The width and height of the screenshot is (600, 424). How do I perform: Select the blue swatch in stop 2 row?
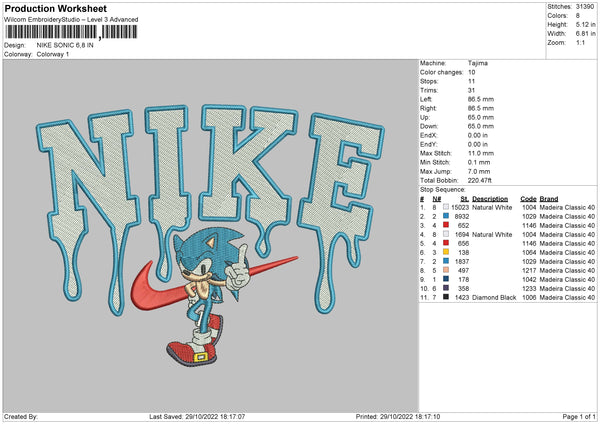pyautogui.click(x=446, y=216)
